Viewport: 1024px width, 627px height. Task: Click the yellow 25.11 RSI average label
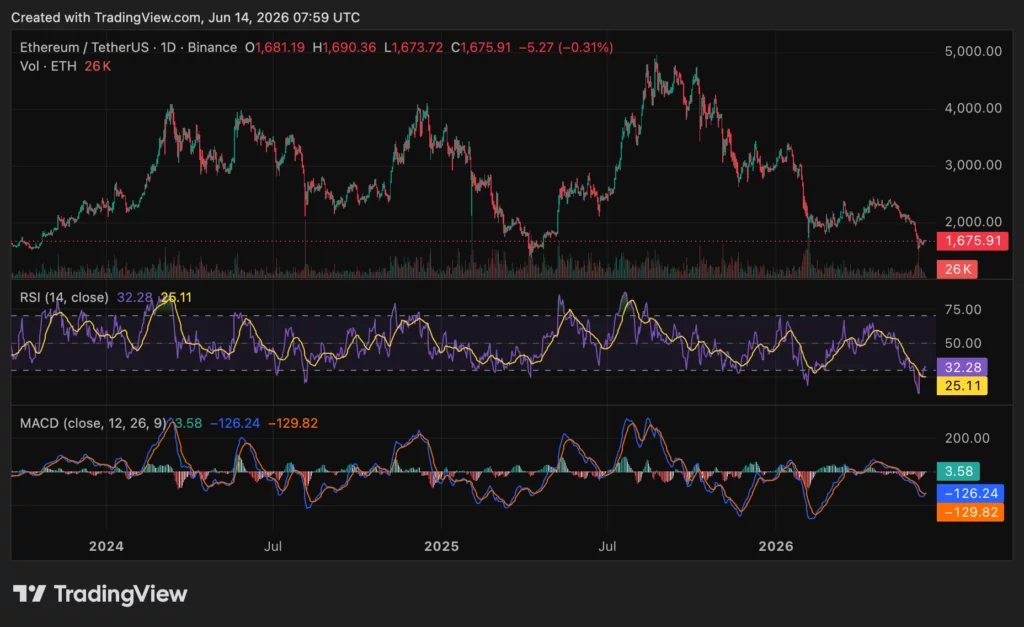point(962,385)
